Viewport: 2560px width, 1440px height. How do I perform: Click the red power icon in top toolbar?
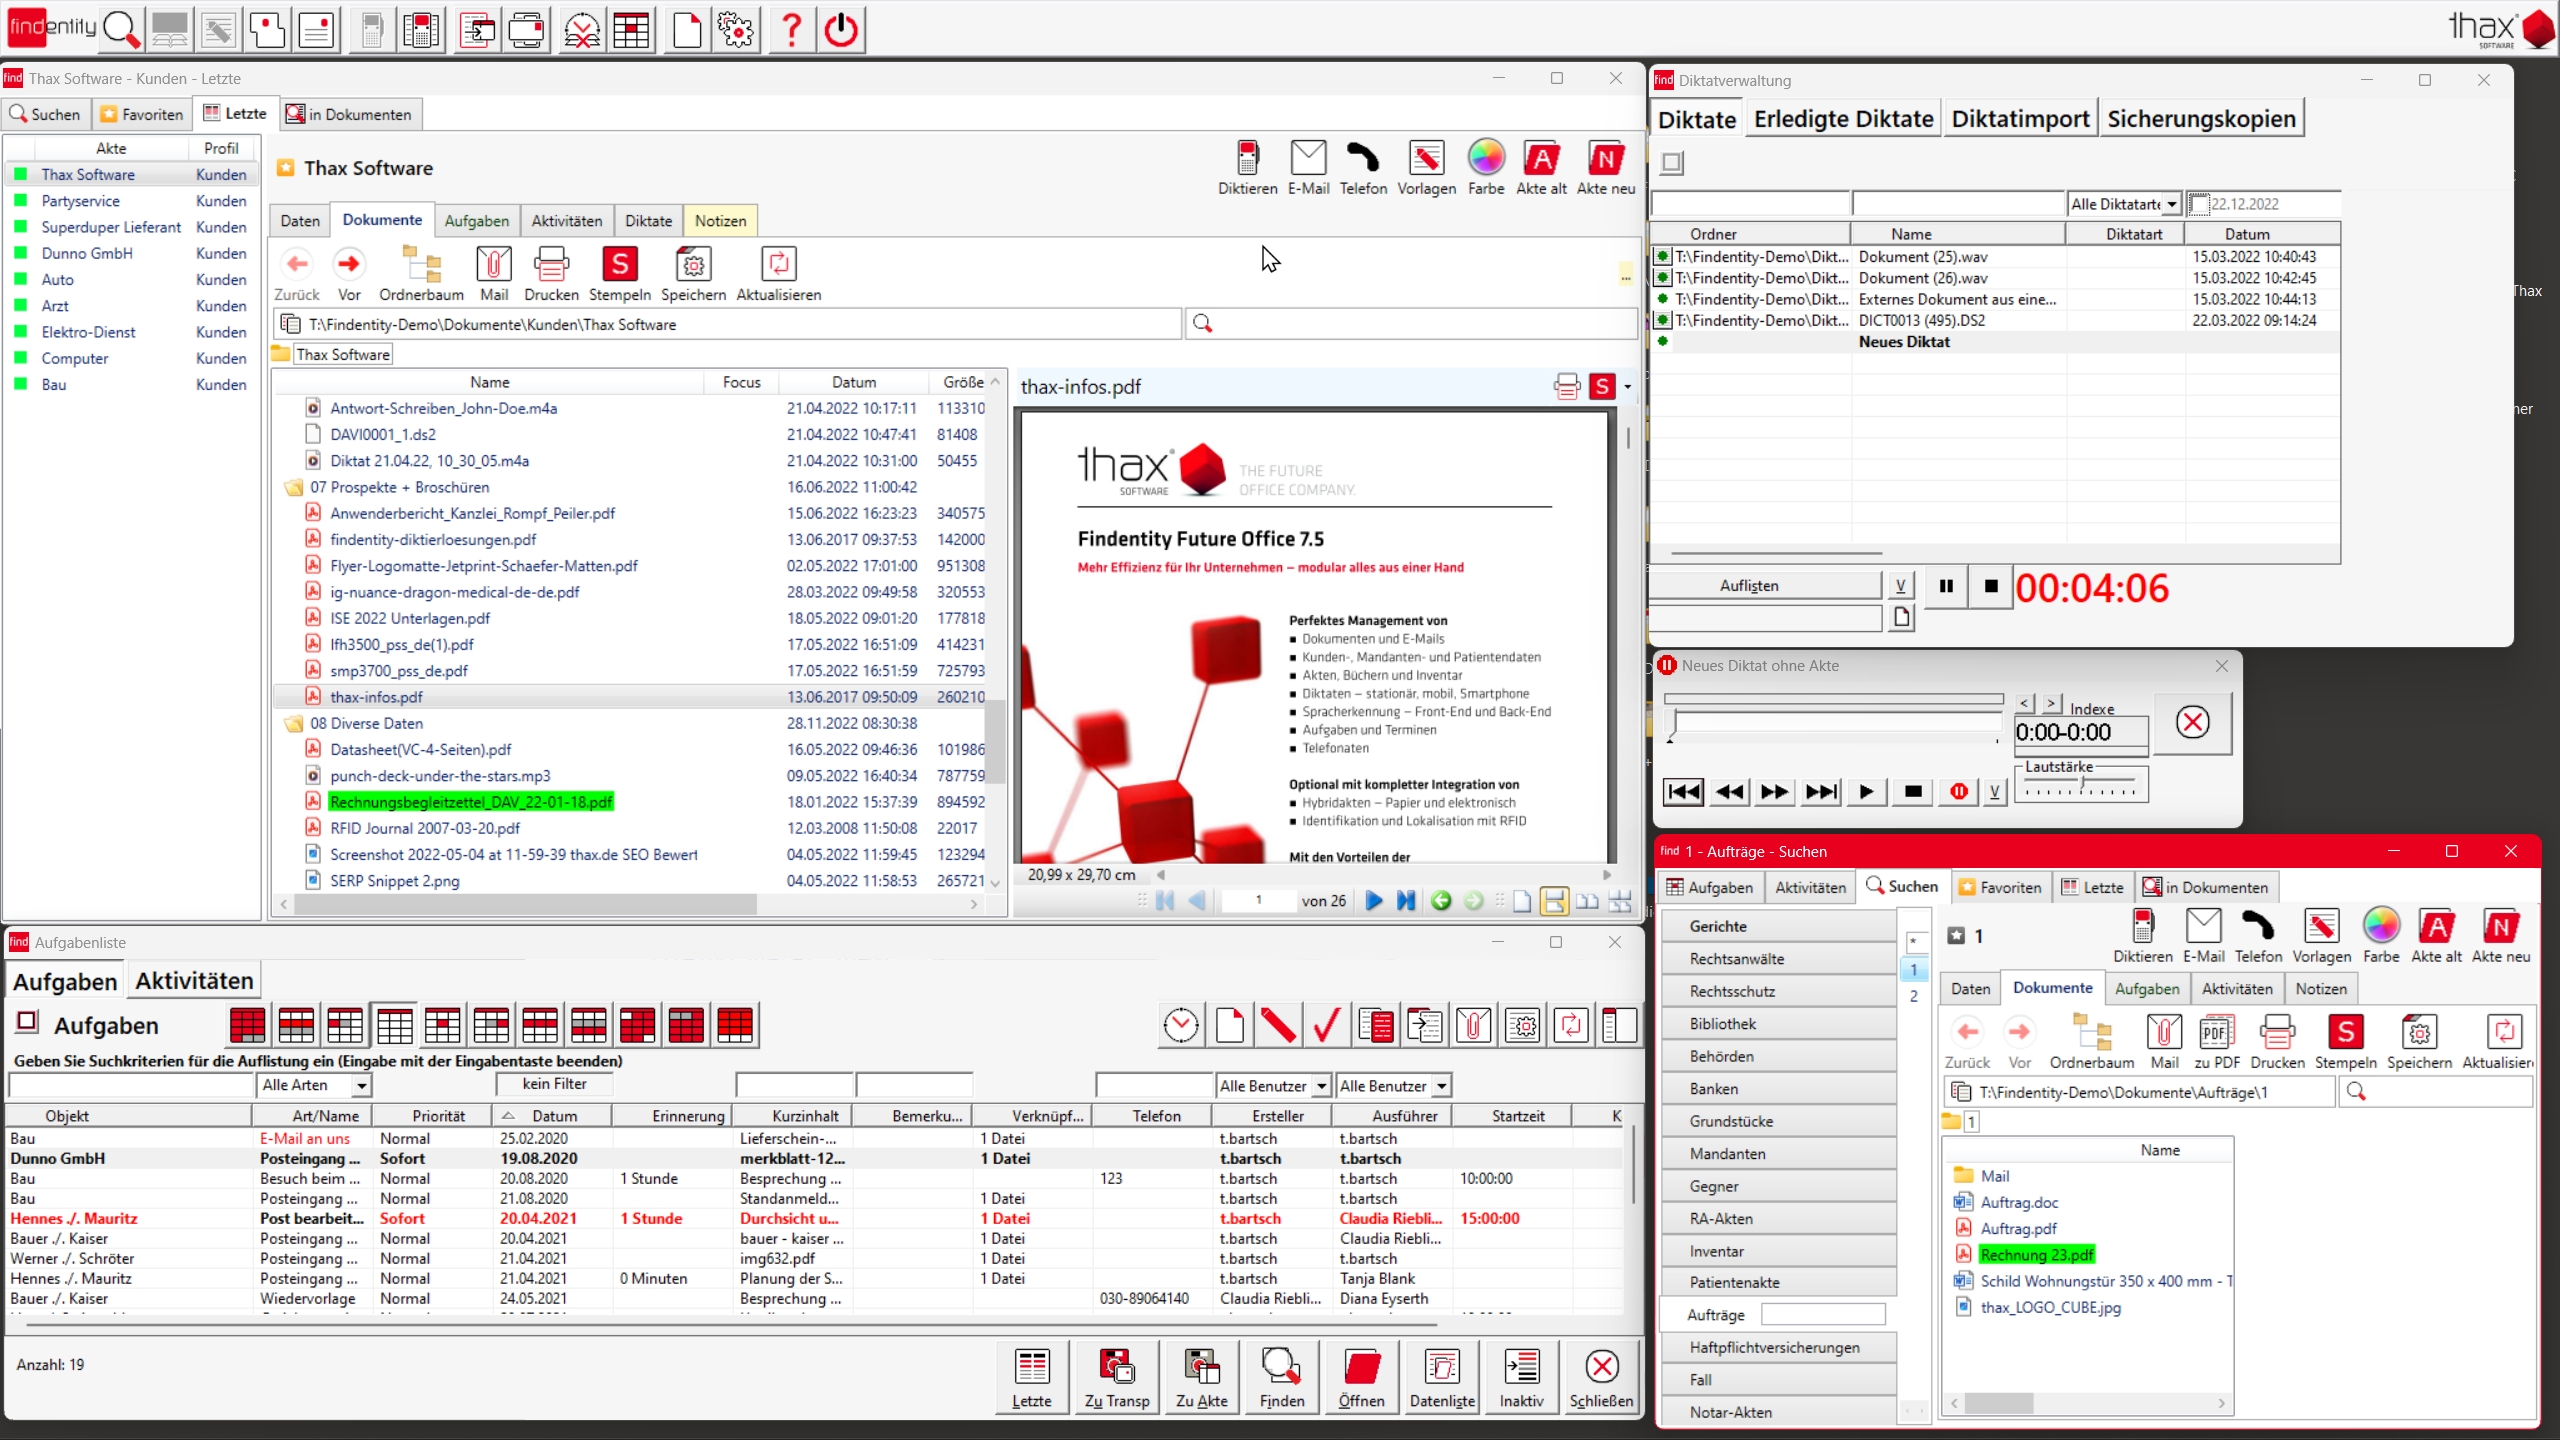[x=841, y=30]
